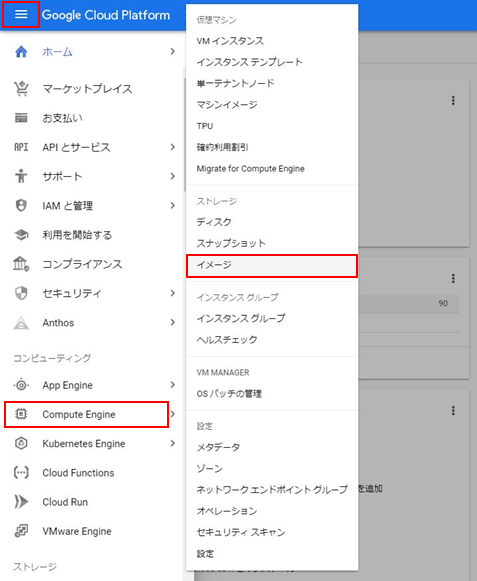Click the IAM shield icon
Screen dimensions: 477x581
pyautogui.click(x=21, y=205)
